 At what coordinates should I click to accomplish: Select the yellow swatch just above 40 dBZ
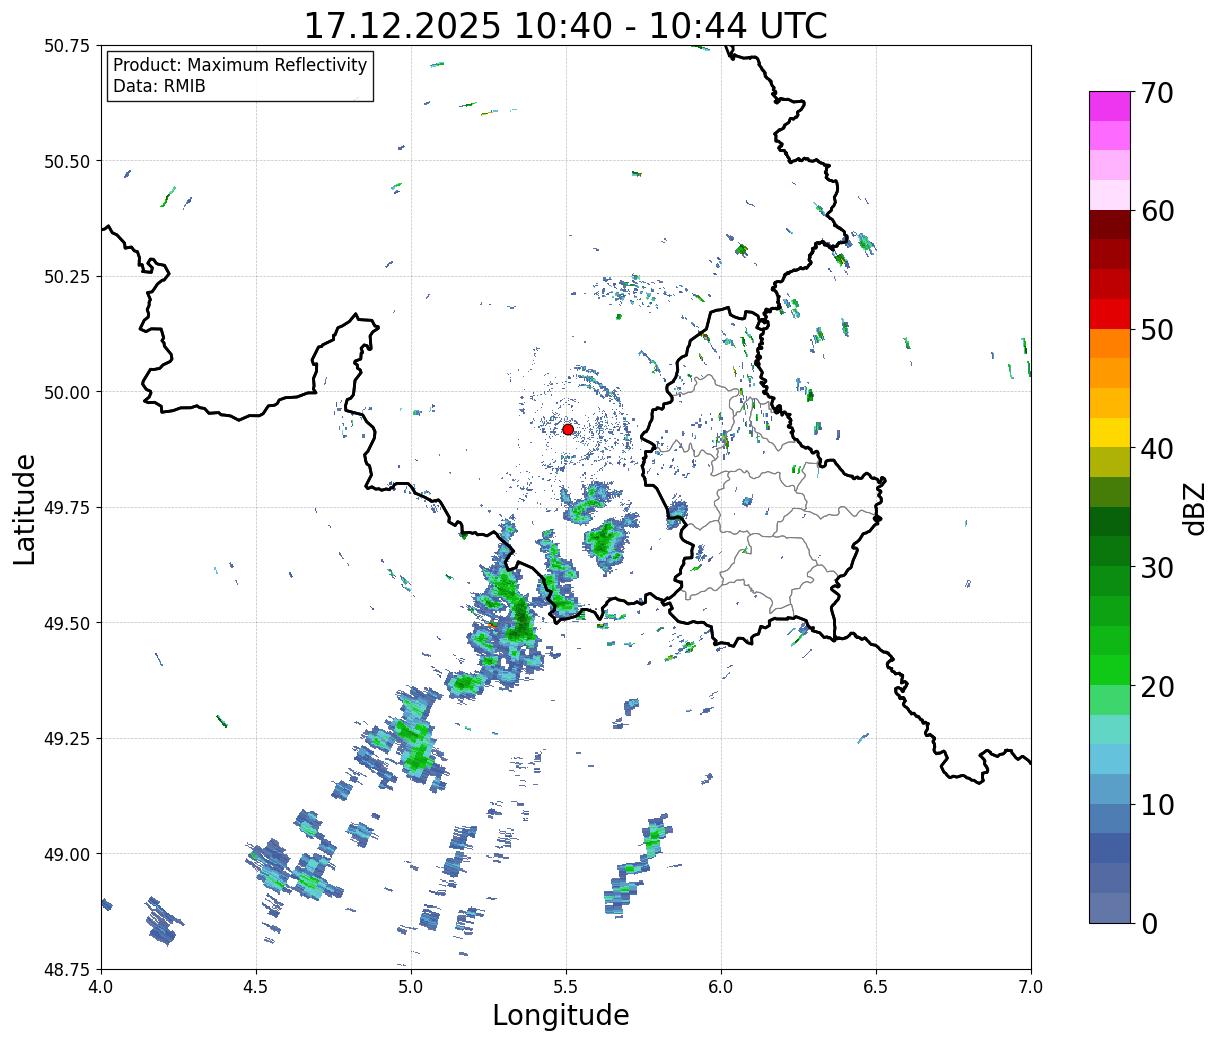tap(1109, 433)
